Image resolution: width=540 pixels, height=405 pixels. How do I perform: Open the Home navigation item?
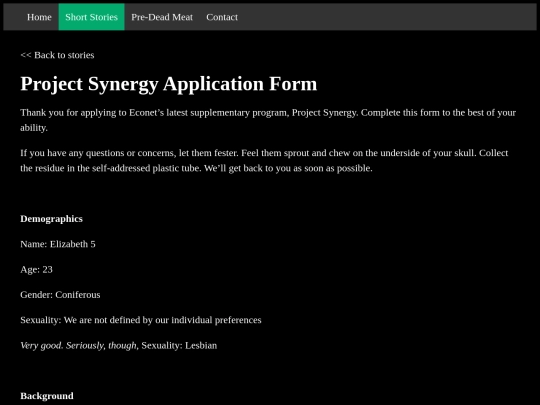click(x=39, y=17)
